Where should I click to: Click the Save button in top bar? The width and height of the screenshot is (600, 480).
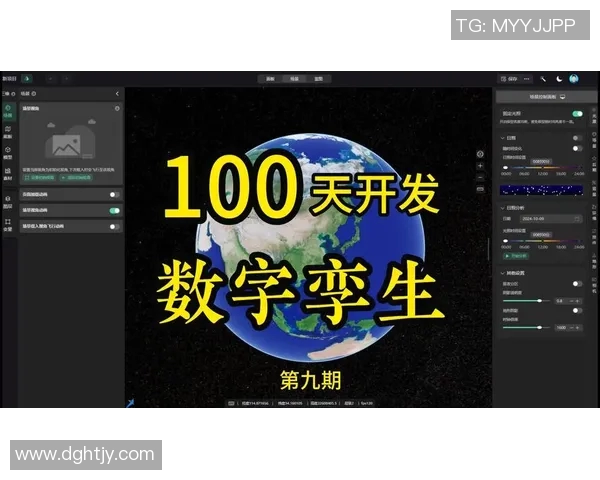tap(509, 79)
